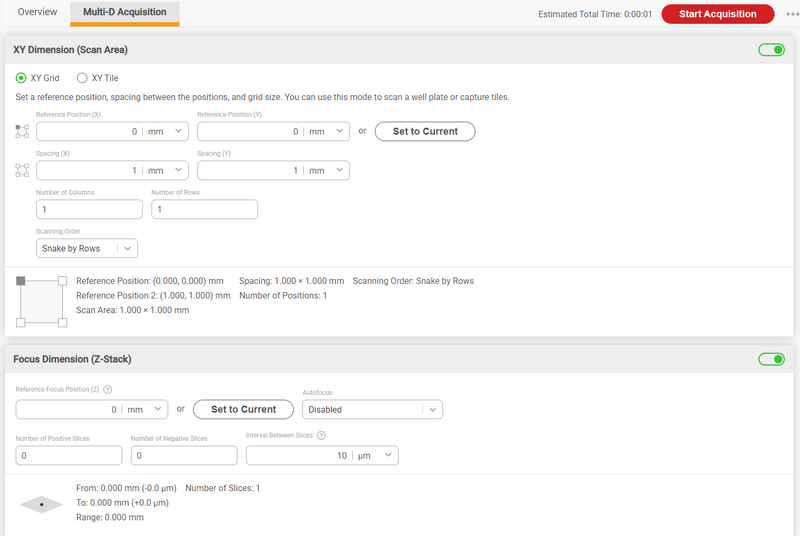Click the help icon beside Interval Between Slices

pos(321,436)
